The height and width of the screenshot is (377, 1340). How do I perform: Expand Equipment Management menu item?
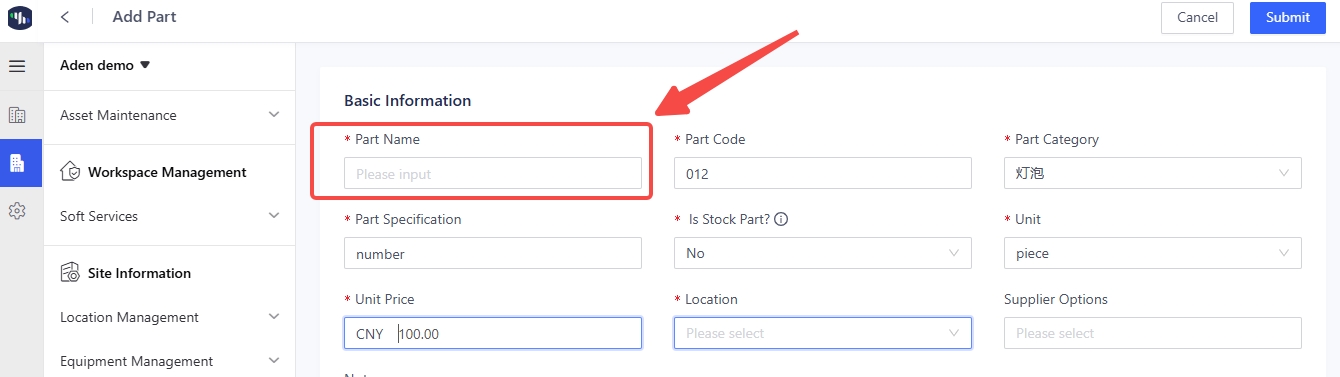[169, 361]
